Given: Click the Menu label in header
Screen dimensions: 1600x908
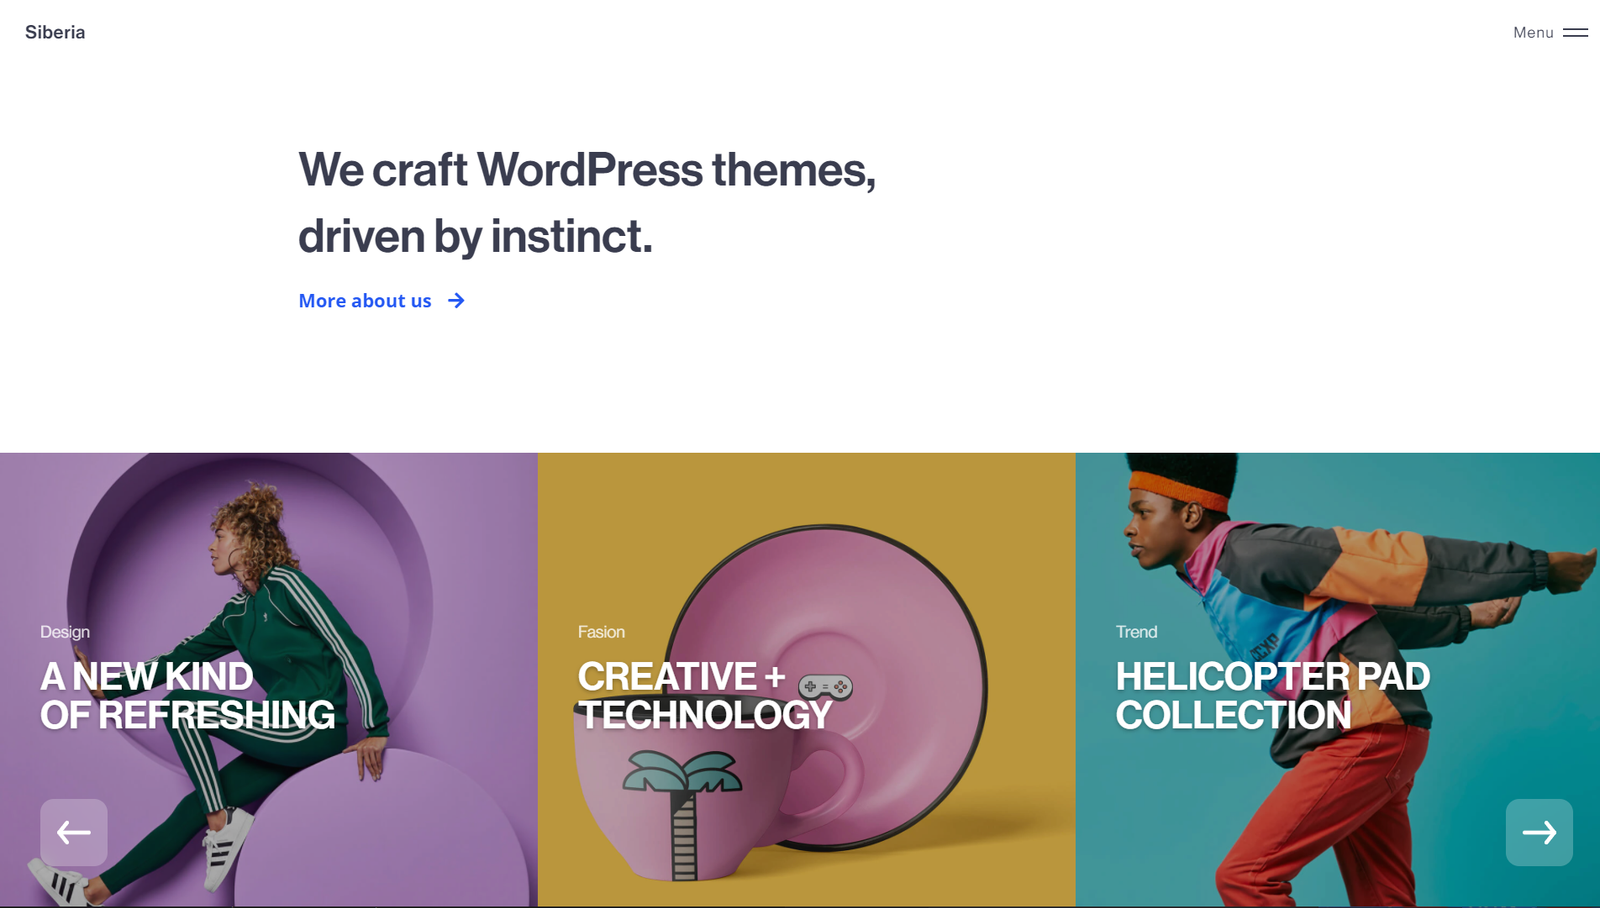Looking at the screenshot, I should tap(1533, 33).
